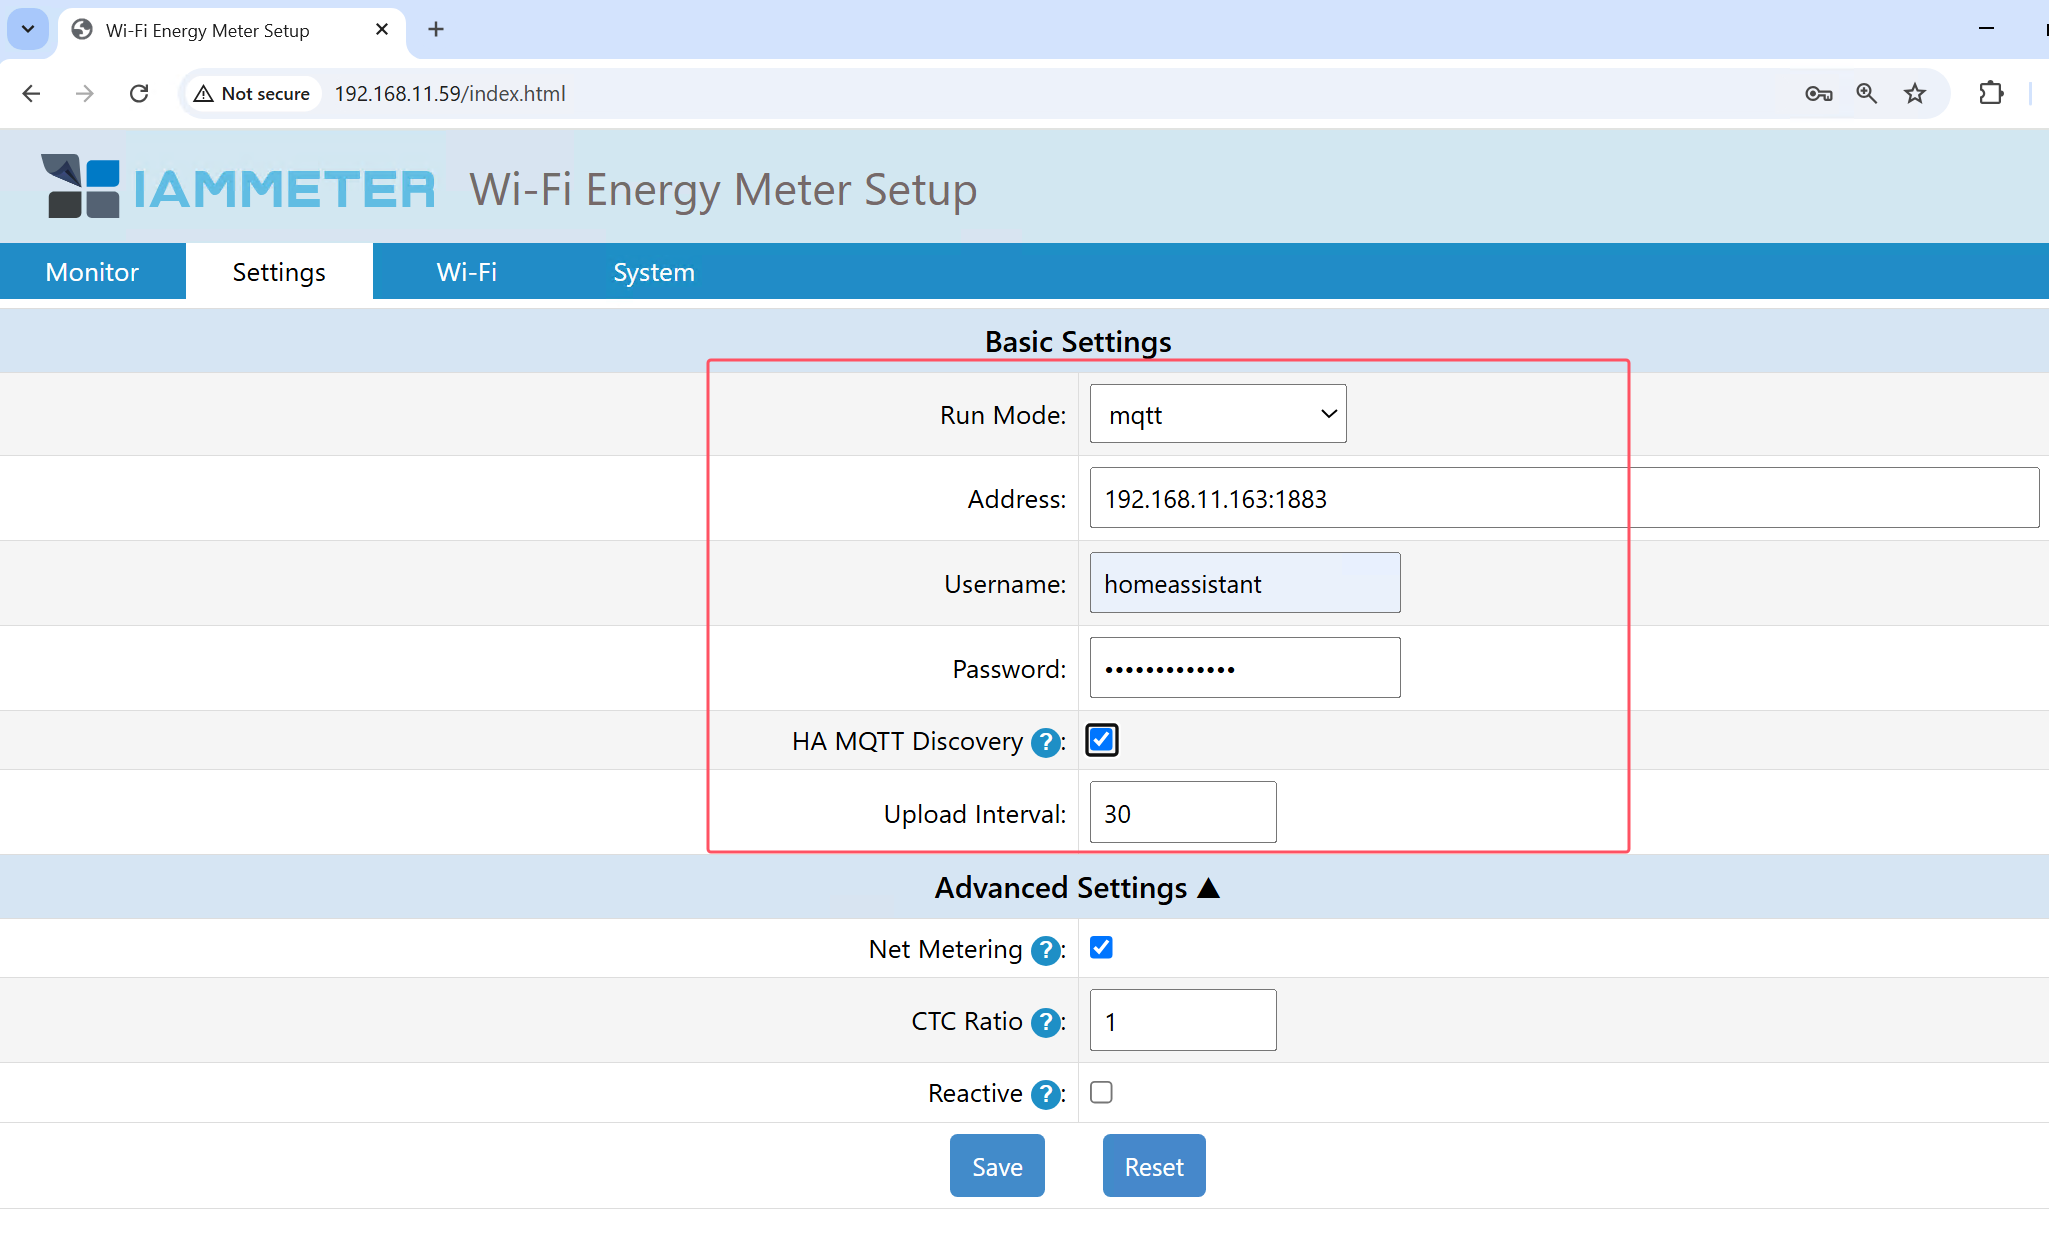Click the URL 192.168.11.59/index.html in address bar
Screen dimensions: 2049x1248
click(x=450, y=93)
